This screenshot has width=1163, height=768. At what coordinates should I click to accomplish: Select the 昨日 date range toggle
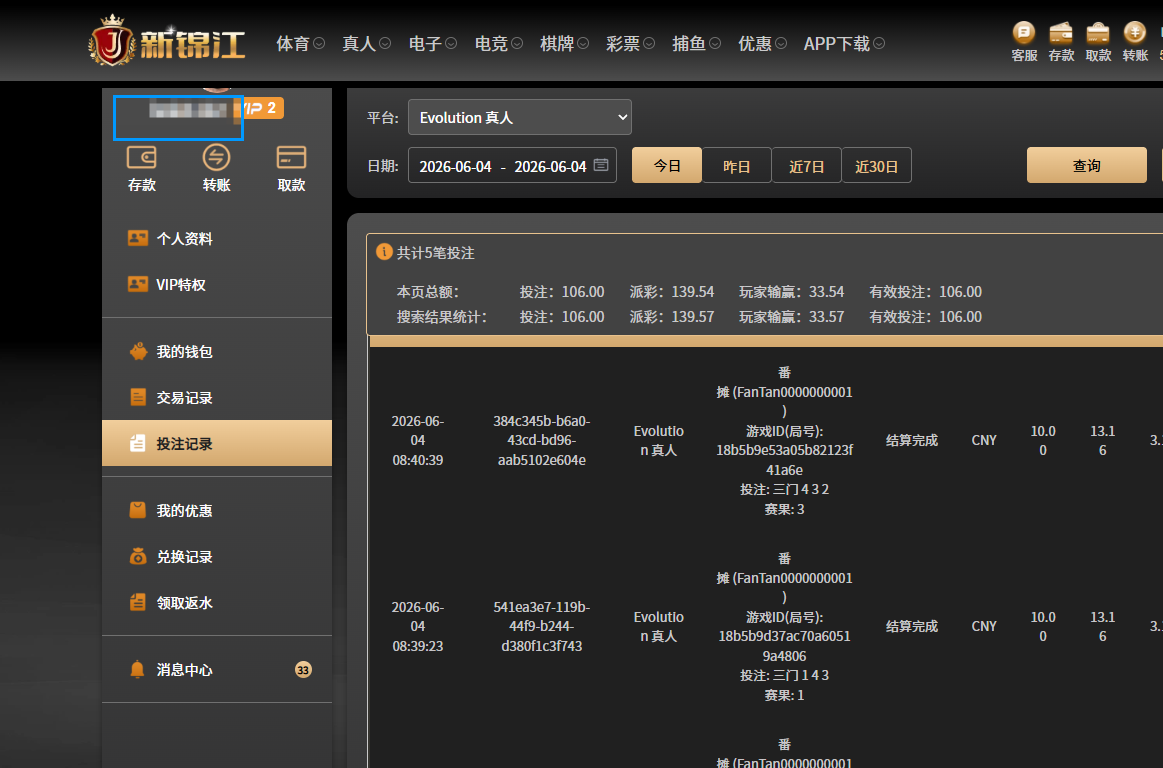pyautogui.click(x=737, y=165)
